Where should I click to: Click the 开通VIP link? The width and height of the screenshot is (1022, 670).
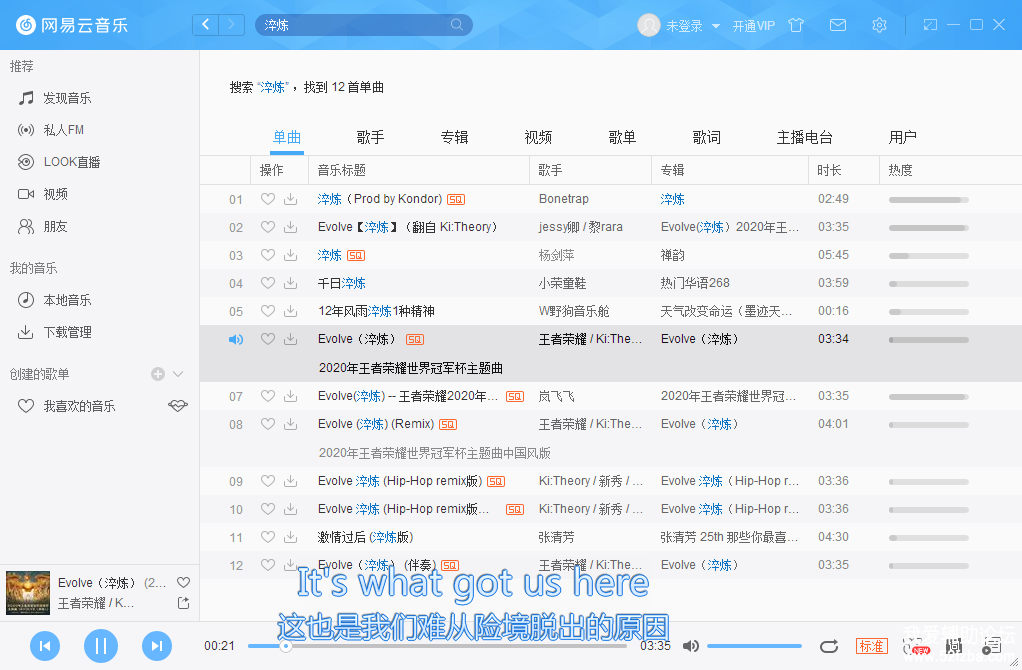(x=753, y=26)
